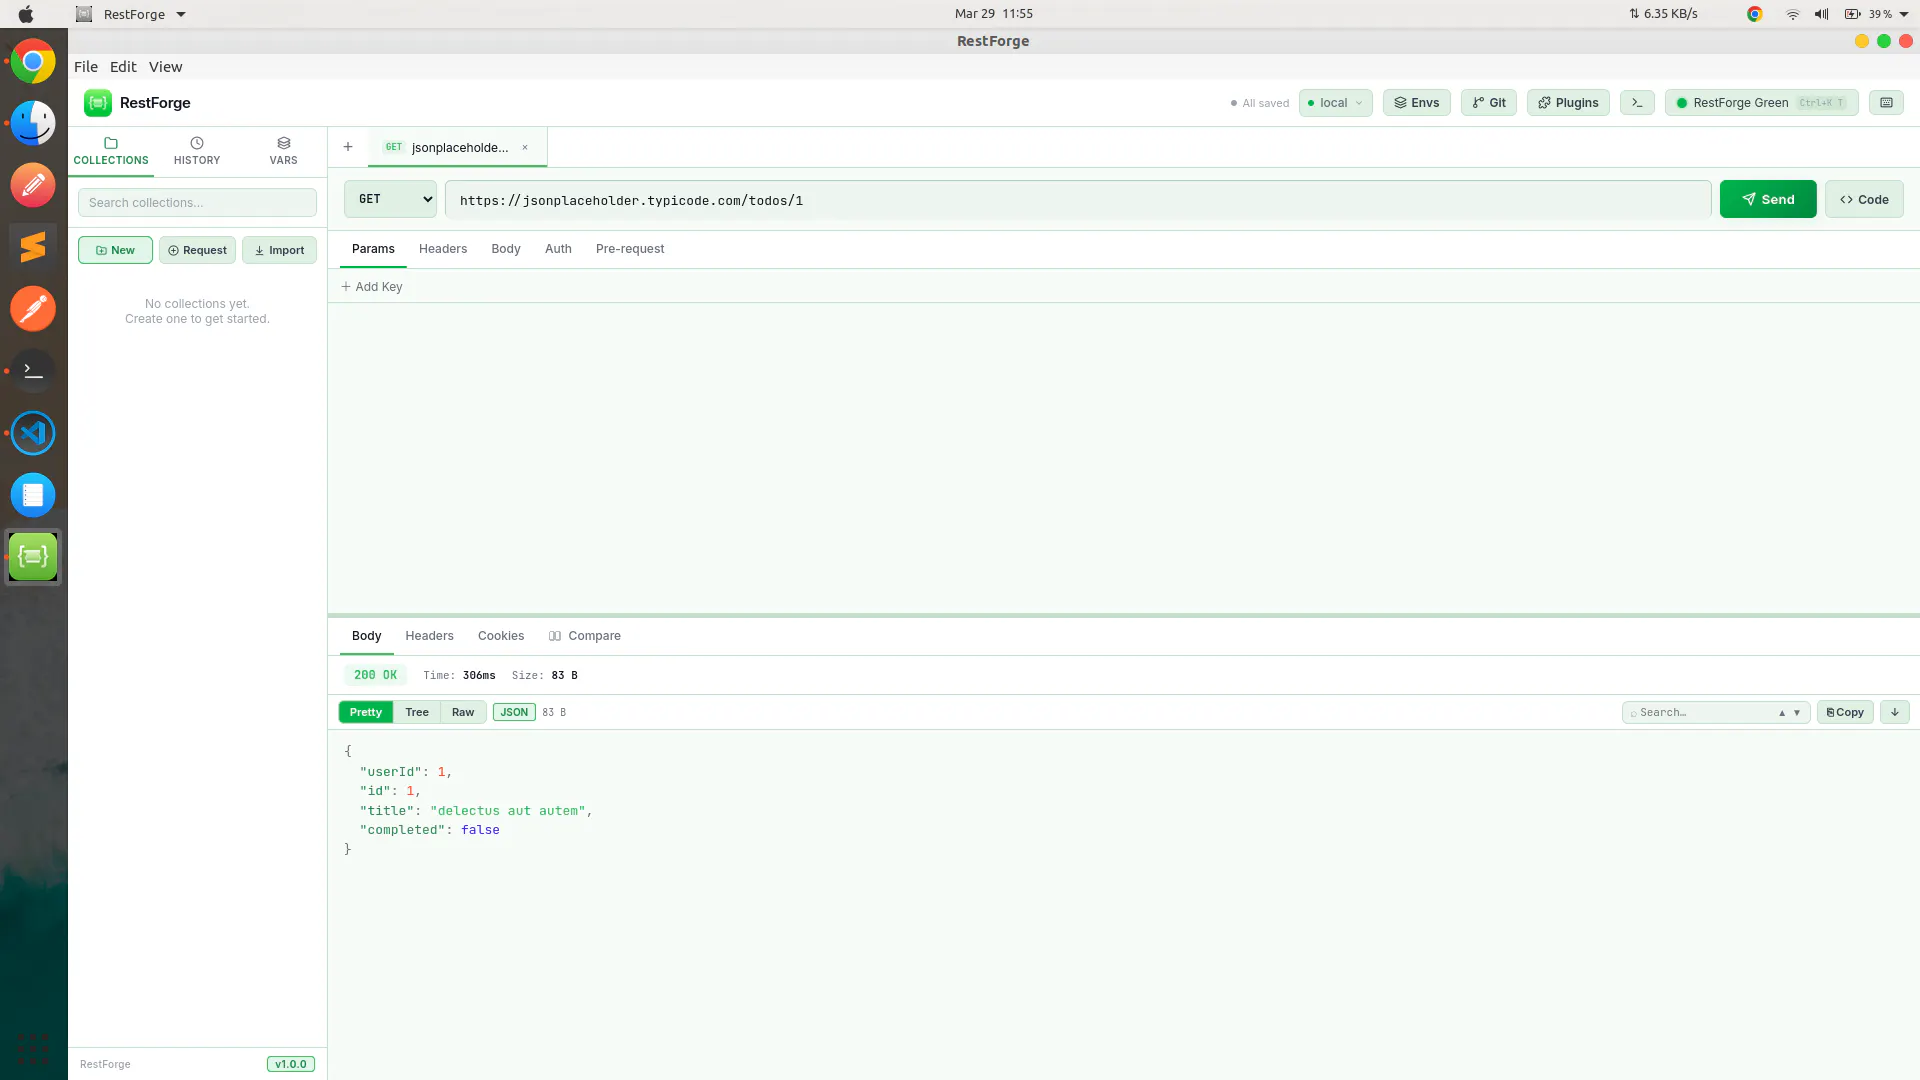Click the "delectus aut autem" title value
The height and width of the screenshot is (1080, 1920).
click(x=508, y=811)
